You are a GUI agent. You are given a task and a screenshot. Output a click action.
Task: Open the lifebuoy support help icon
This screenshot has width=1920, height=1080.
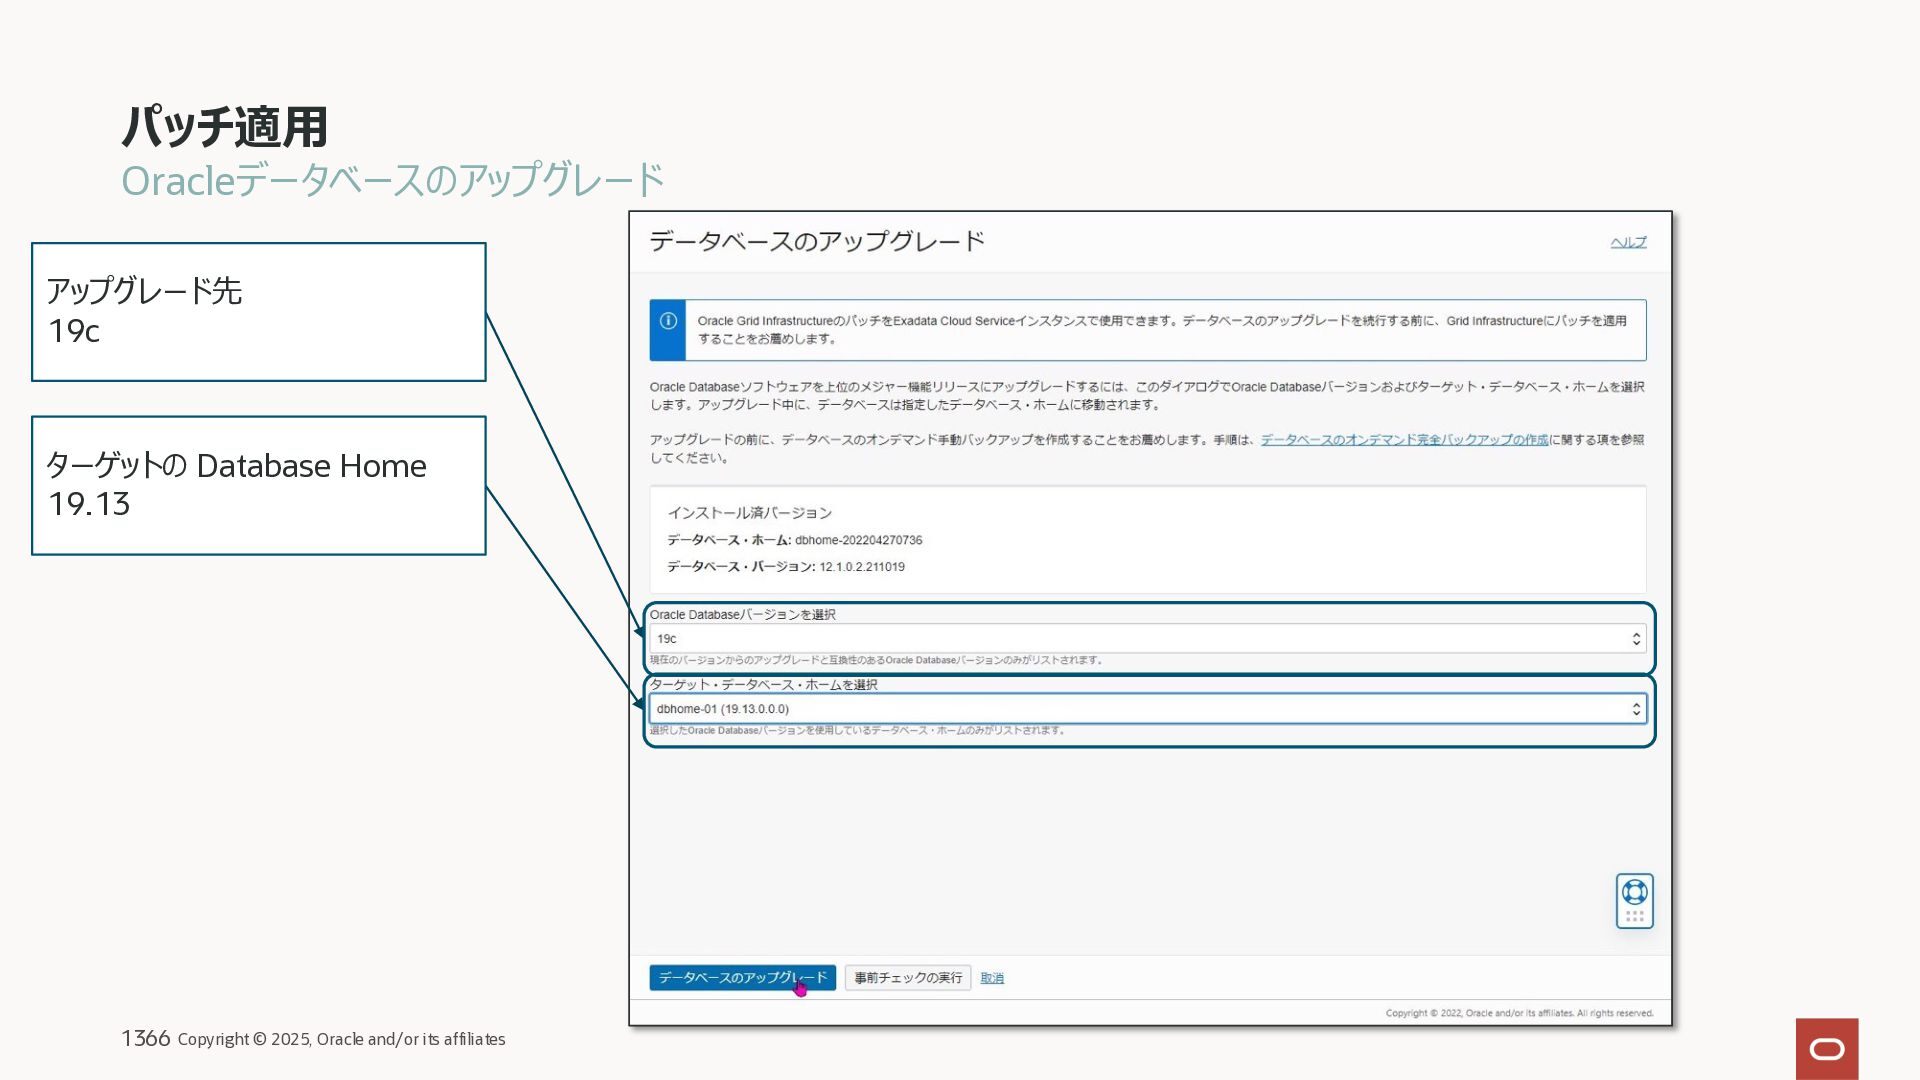click(1634, 891)
